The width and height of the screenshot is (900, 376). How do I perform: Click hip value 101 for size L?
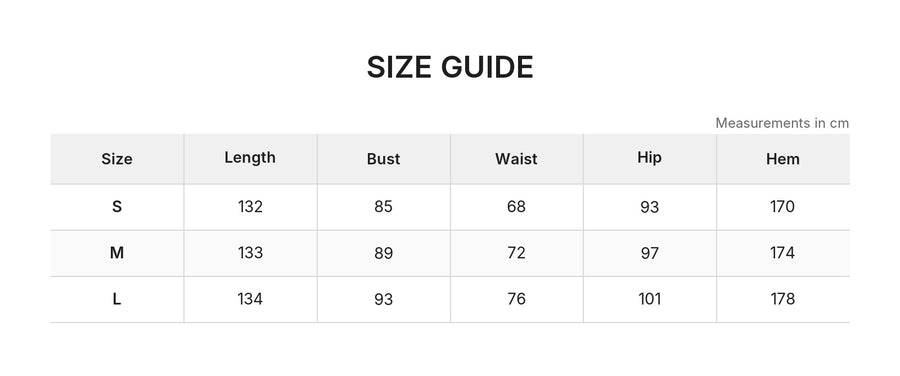pyautogui.click(x=650, y=299)
